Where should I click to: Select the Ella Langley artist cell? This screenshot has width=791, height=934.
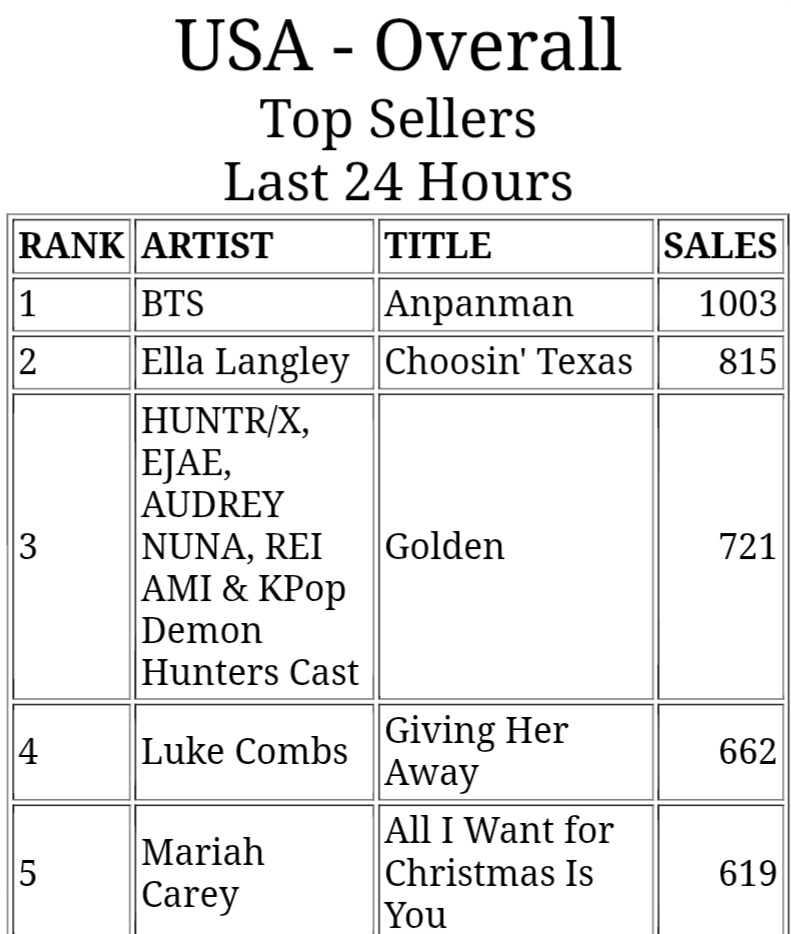tap(245, 362)
